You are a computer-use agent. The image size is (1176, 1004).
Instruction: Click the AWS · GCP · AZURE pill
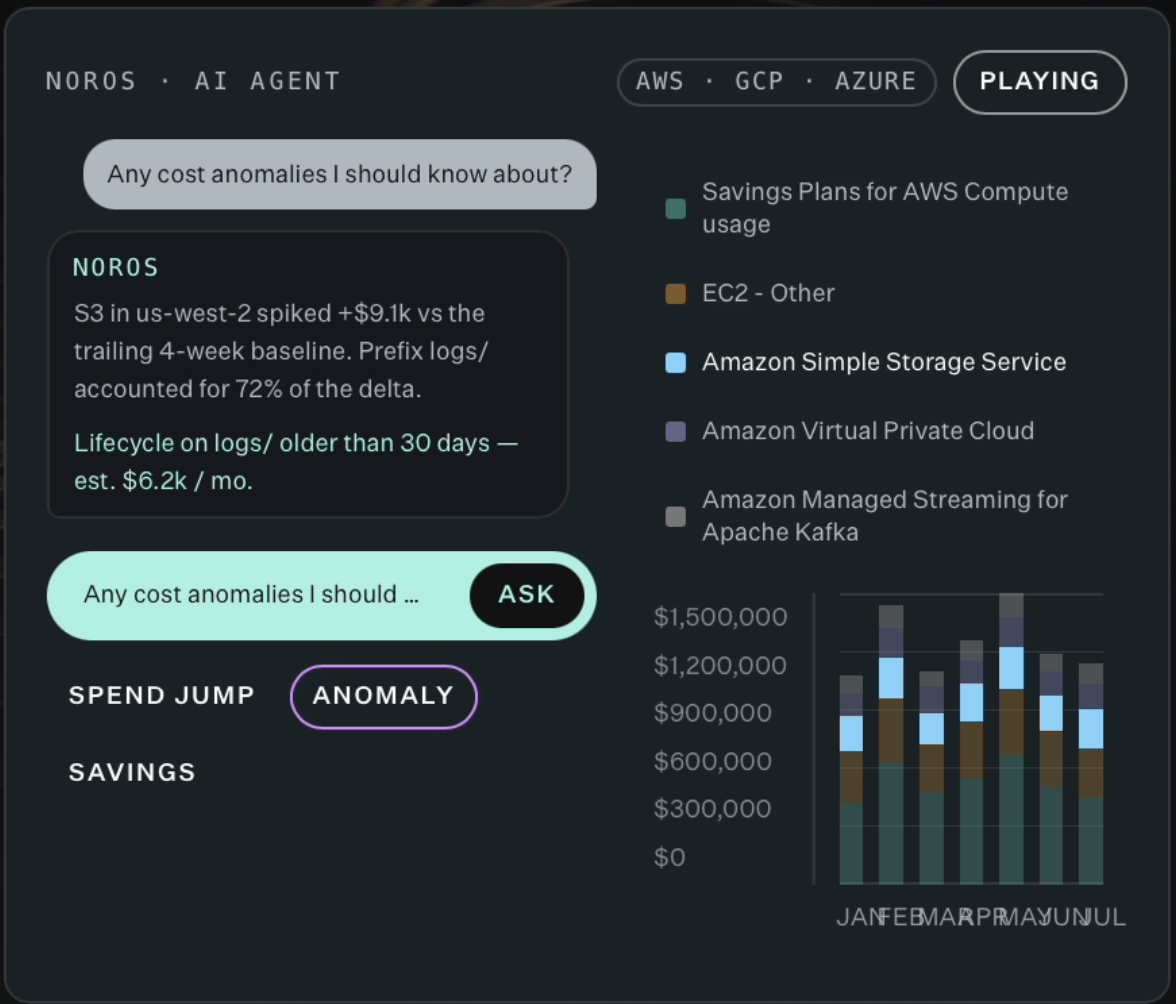pyautogui.click(x=776, y=82)
